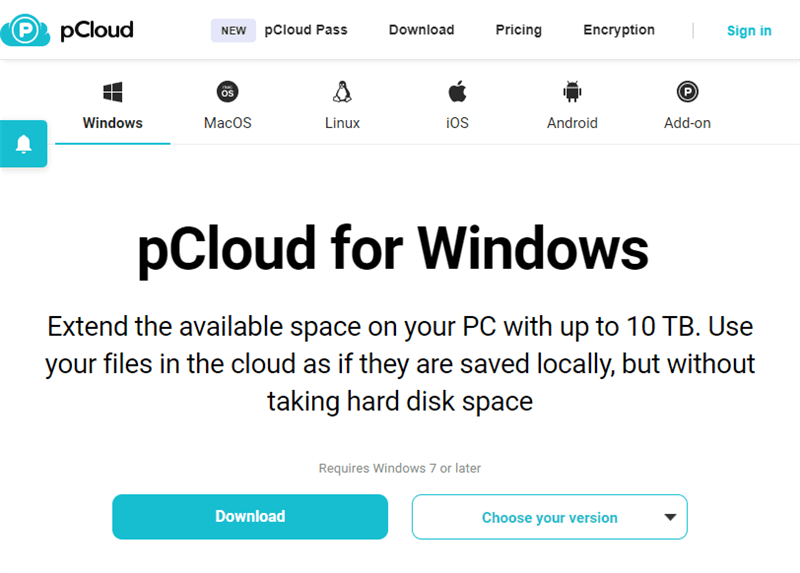The image size is (800, 573).
Task: Open the Add-on pCloud icon
Action: (x=687, y=92)
